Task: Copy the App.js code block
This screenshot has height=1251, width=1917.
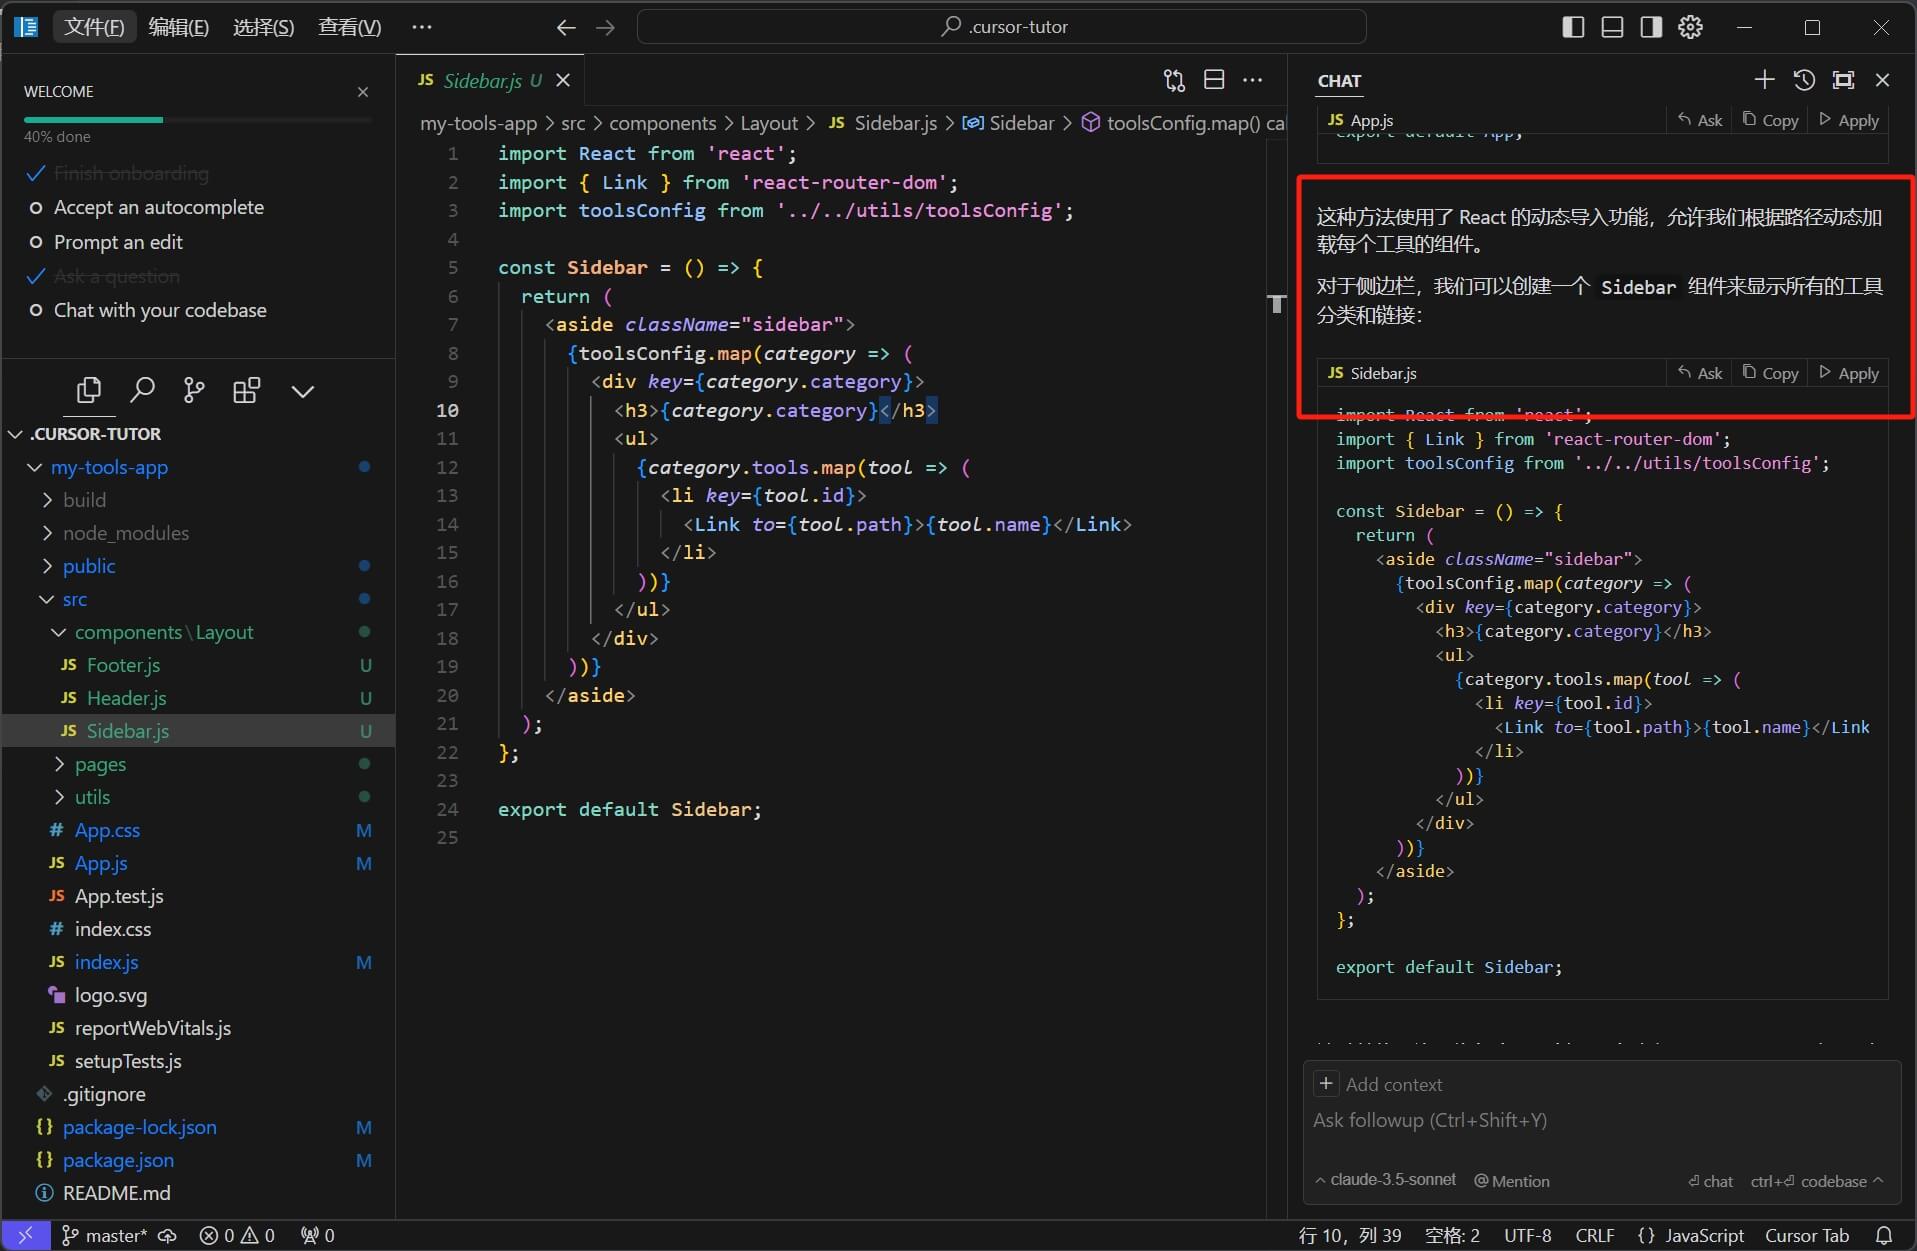Action: click(x=1770, y=120)
